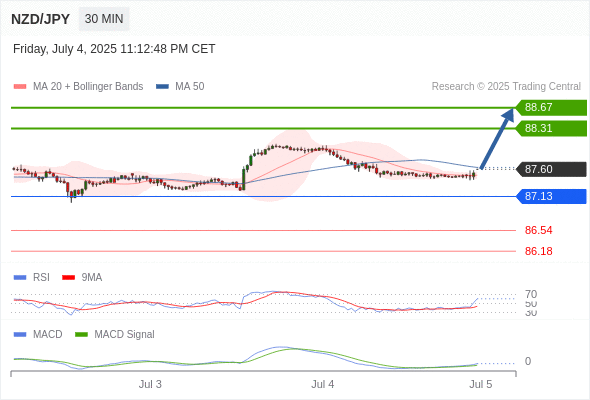Select the 88.31 resistance price label
Screen dimensions: 590x400
point(551,128)
